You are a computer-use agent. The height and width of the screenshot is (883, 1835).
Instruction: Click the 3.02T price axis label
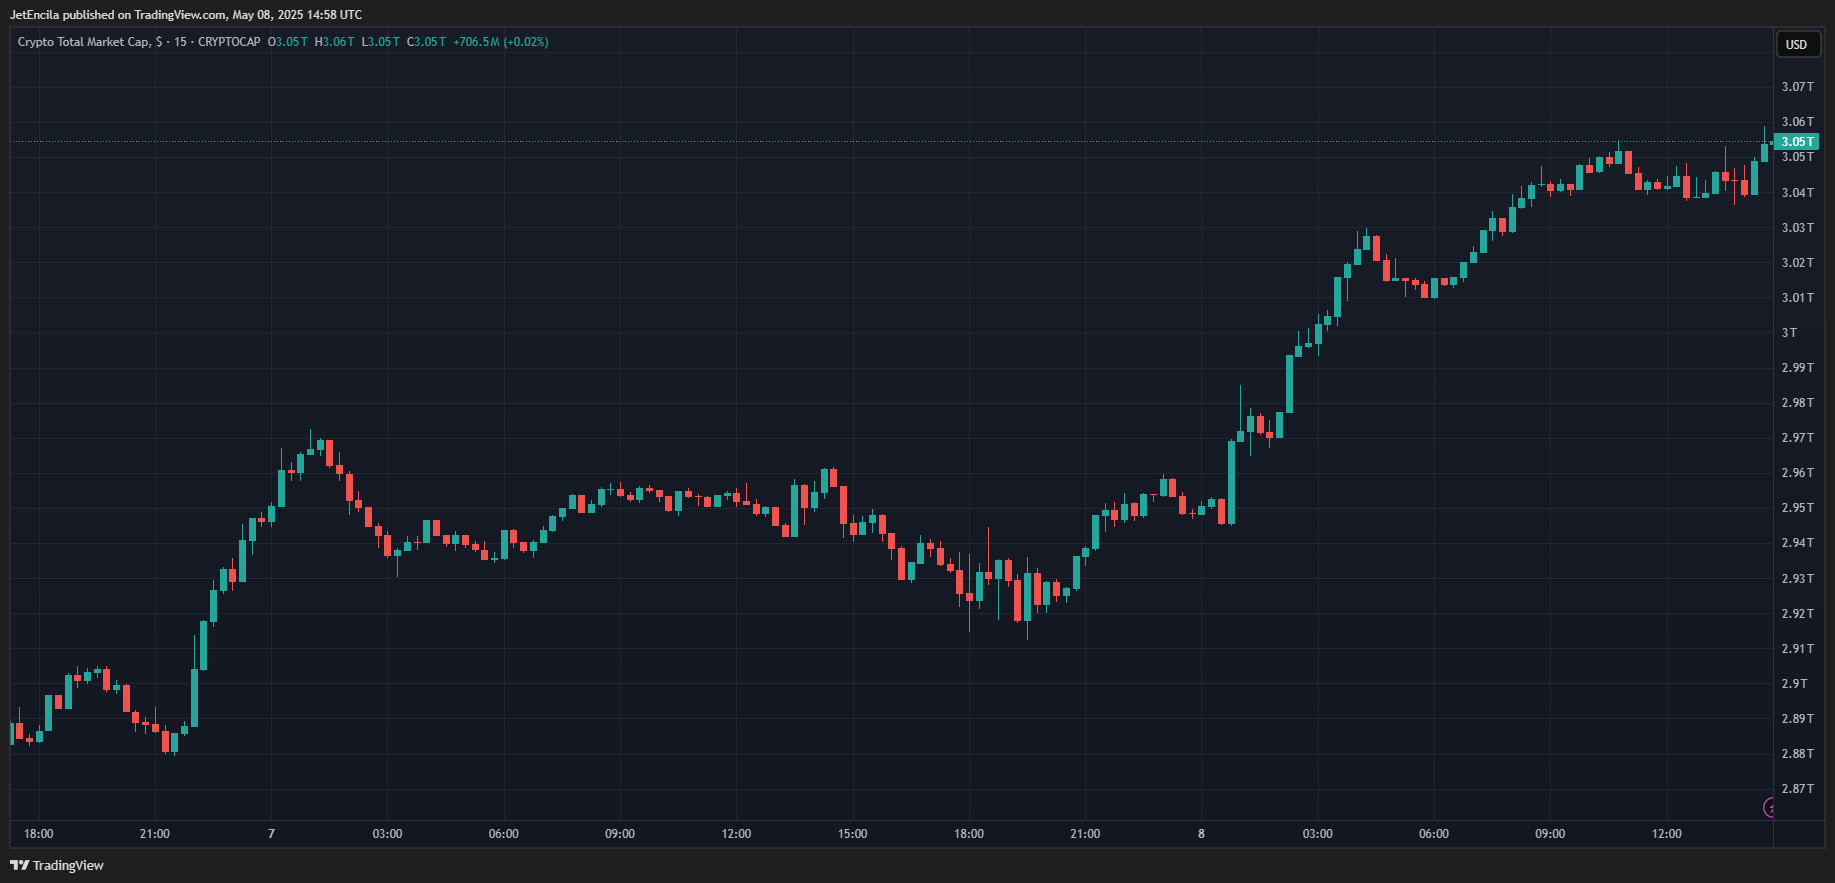tap(1797, 263)
